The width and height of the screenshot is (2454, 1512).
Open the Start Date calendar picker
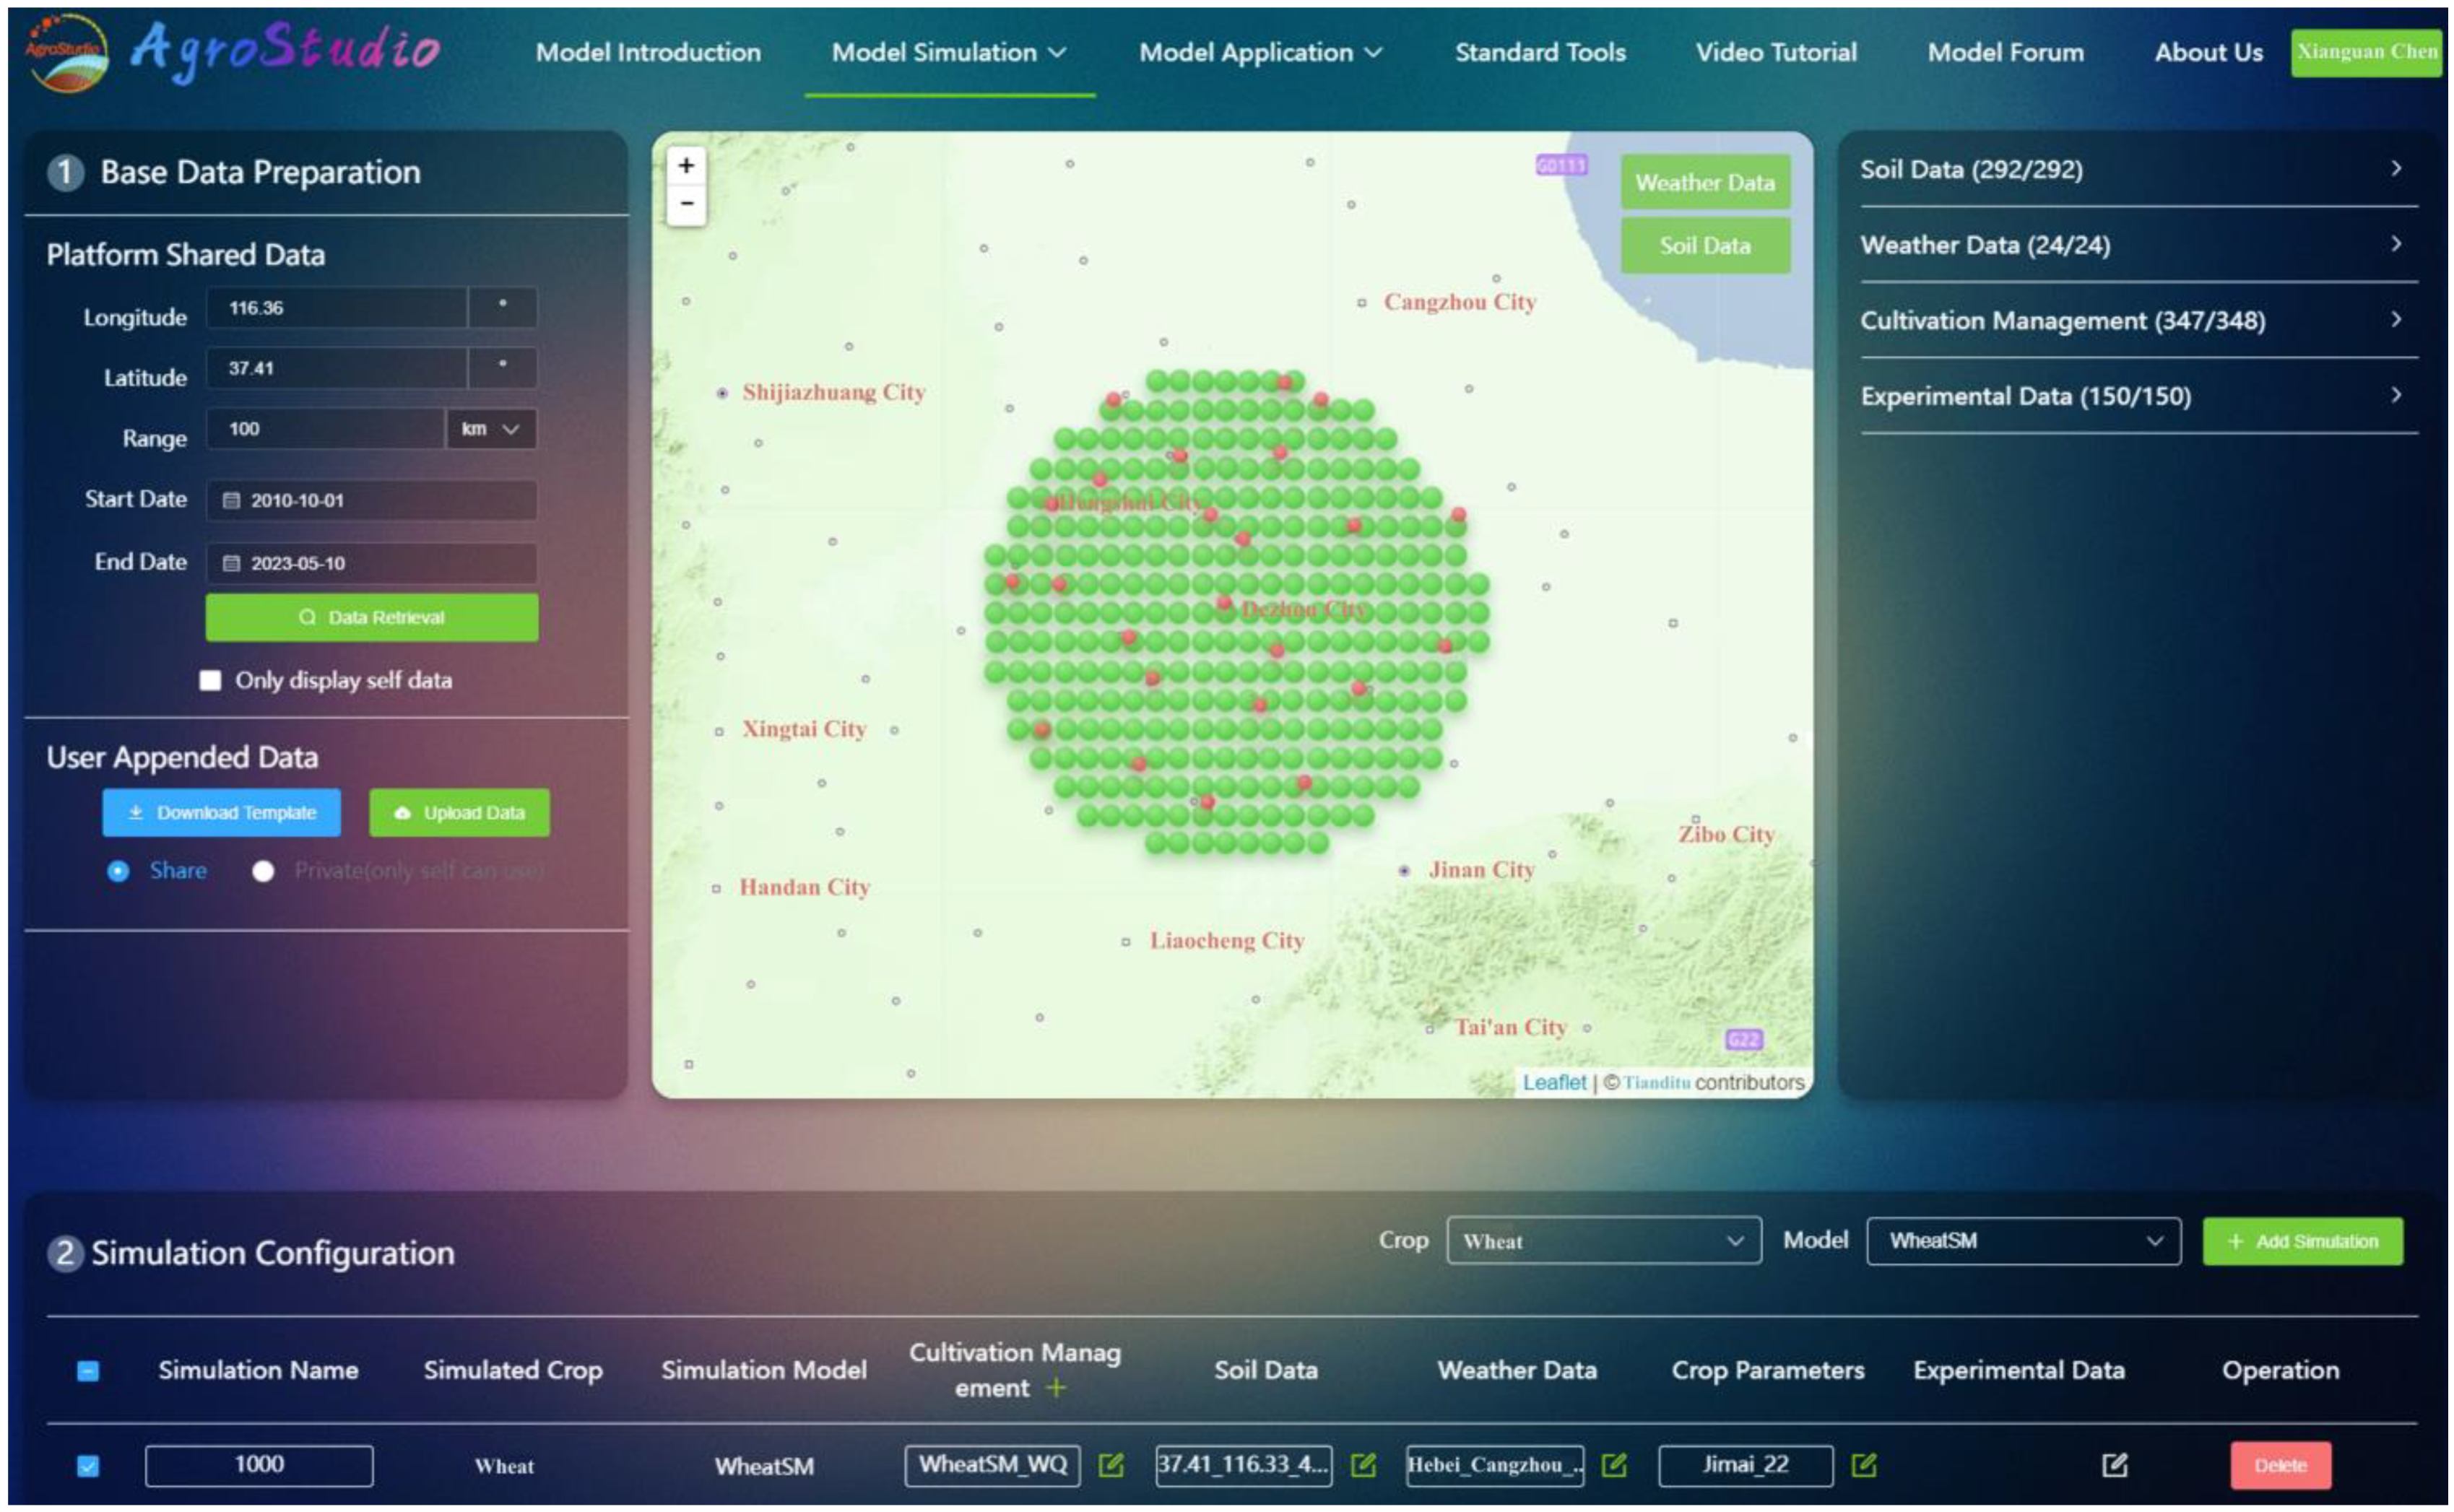(231, 500)
